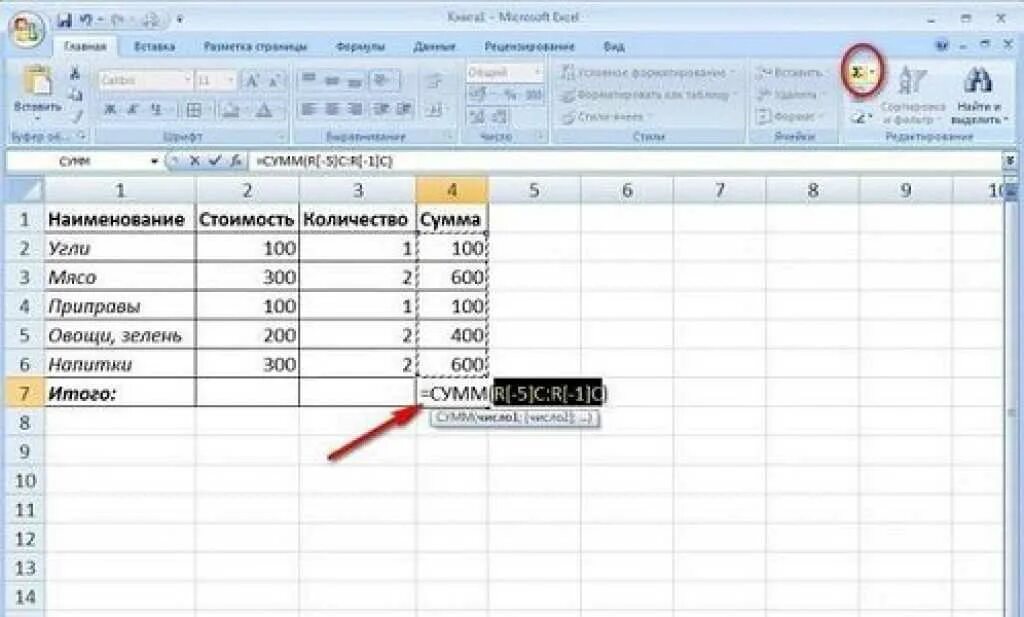Open Customize Quick Access Toolbar arrow

point(179,20)
